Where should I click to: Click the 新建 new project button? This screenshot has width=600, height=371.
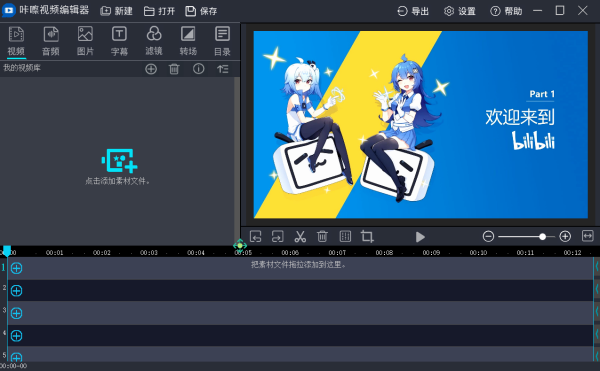[116, 11]
